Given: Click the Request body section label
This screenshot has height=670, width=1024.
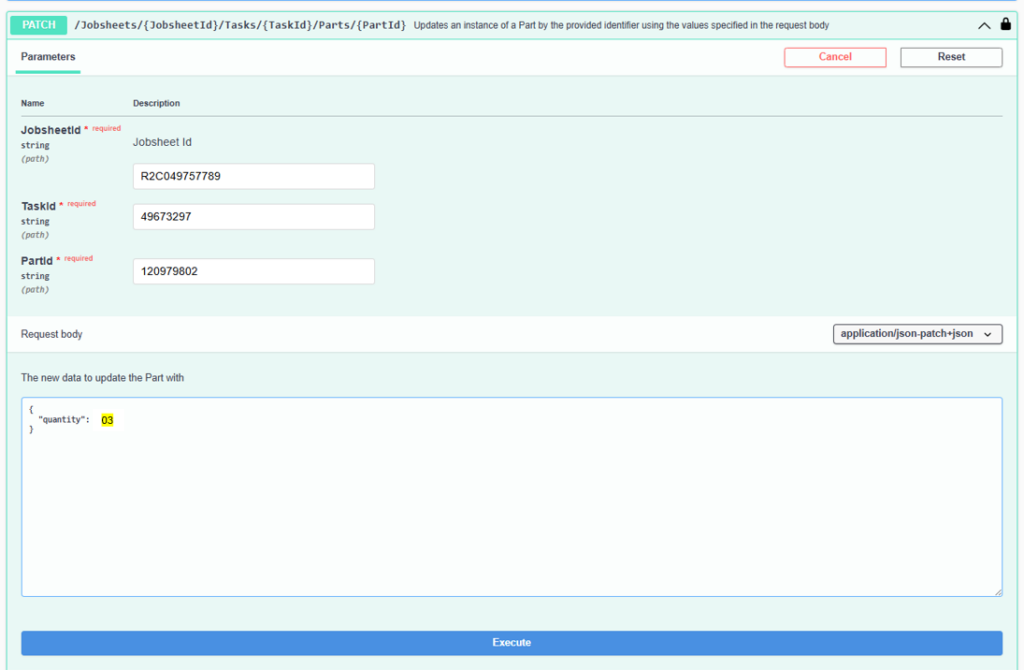Looking at the screenshot, I should click(x=51, y=334).
